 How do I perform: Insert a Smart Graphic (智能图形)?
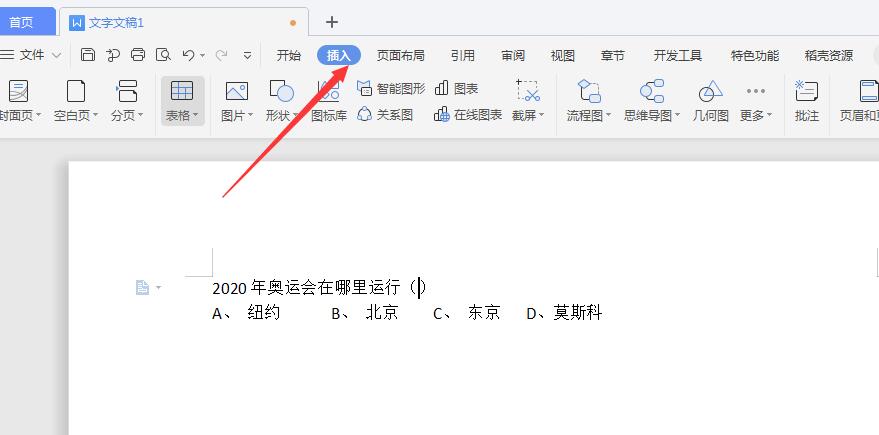coord(391,88)
